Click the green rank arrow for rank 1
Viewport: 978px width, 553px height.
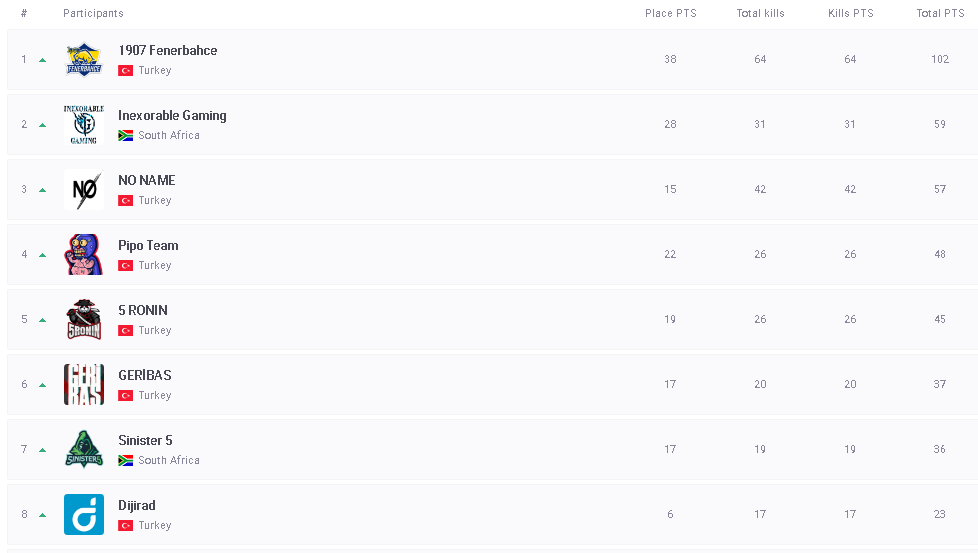[43, 60]
